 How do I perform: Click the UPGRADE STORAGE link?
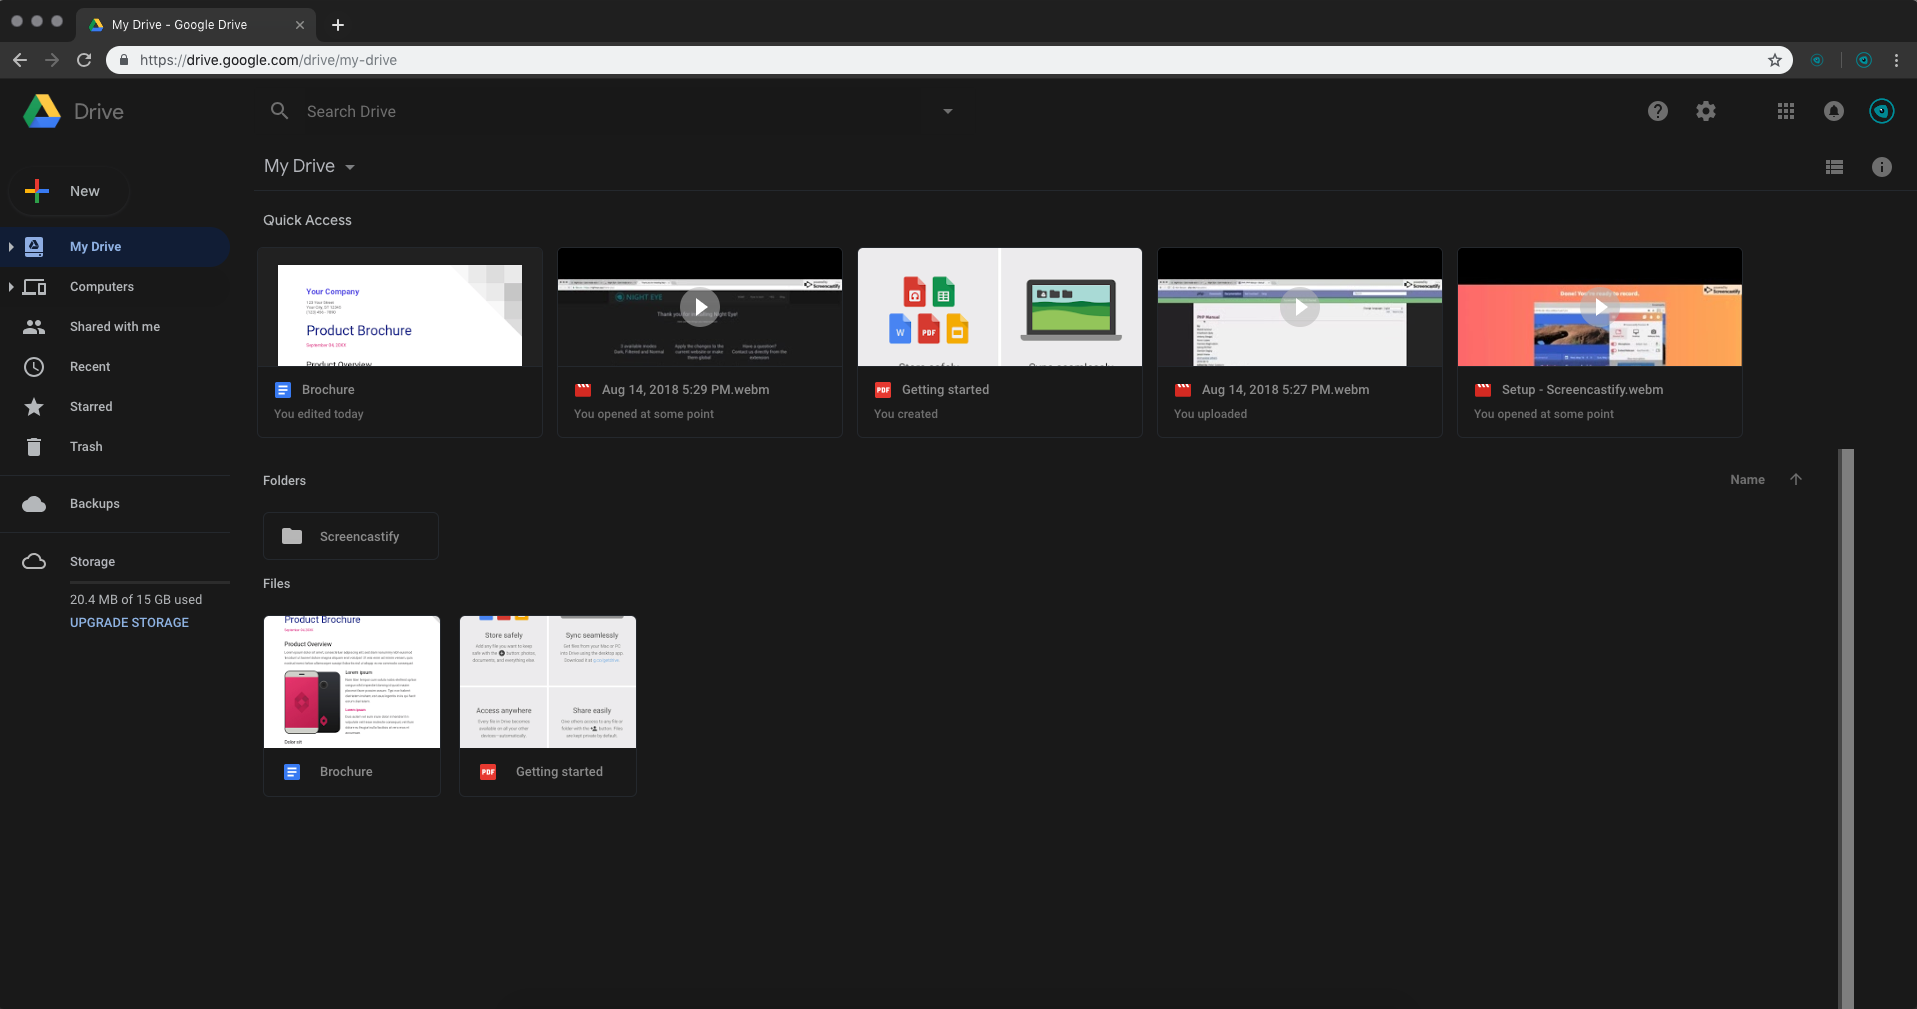pos(129,623)
